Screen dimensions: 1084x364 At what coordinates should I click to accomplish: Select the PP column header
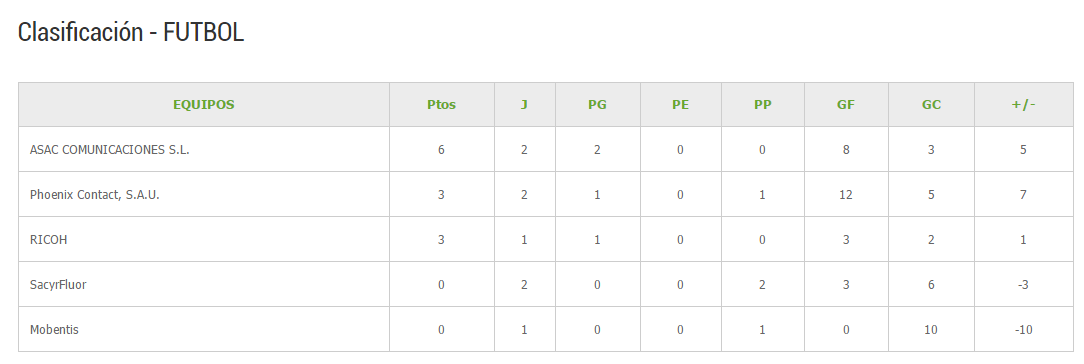763,105
